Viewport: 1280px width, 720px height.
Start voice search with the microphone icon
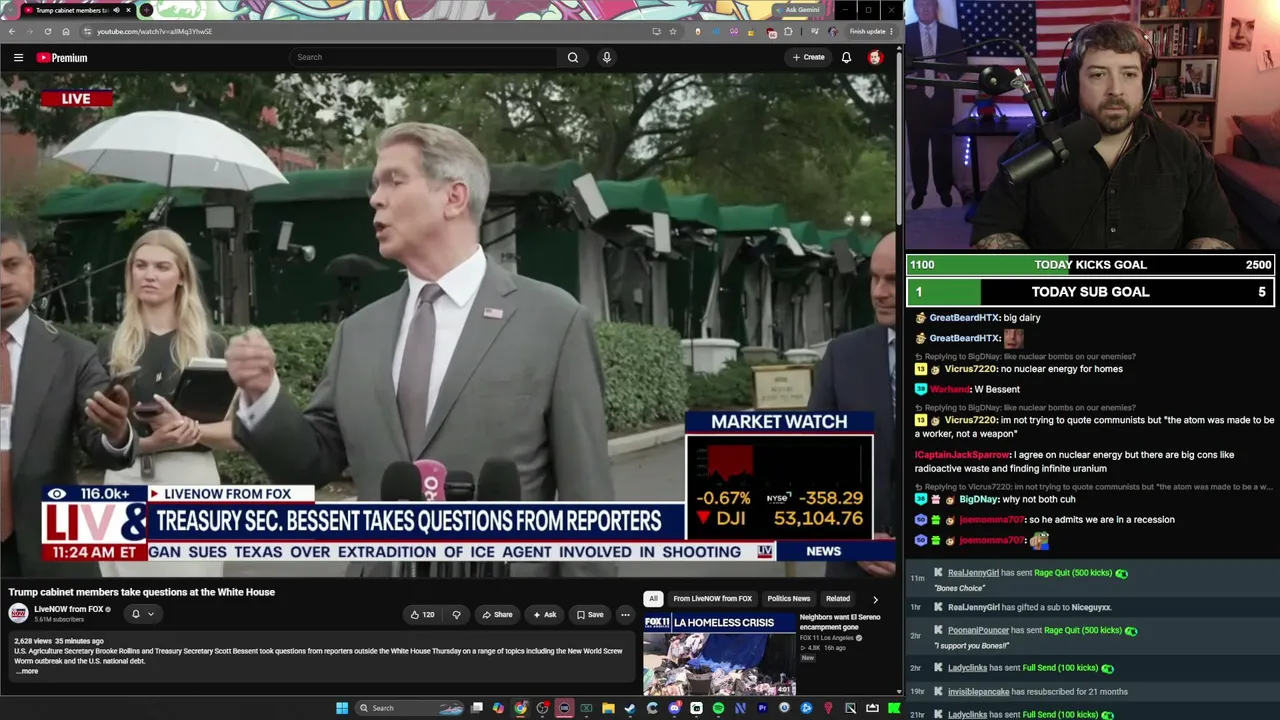click(x=606, y=57)
